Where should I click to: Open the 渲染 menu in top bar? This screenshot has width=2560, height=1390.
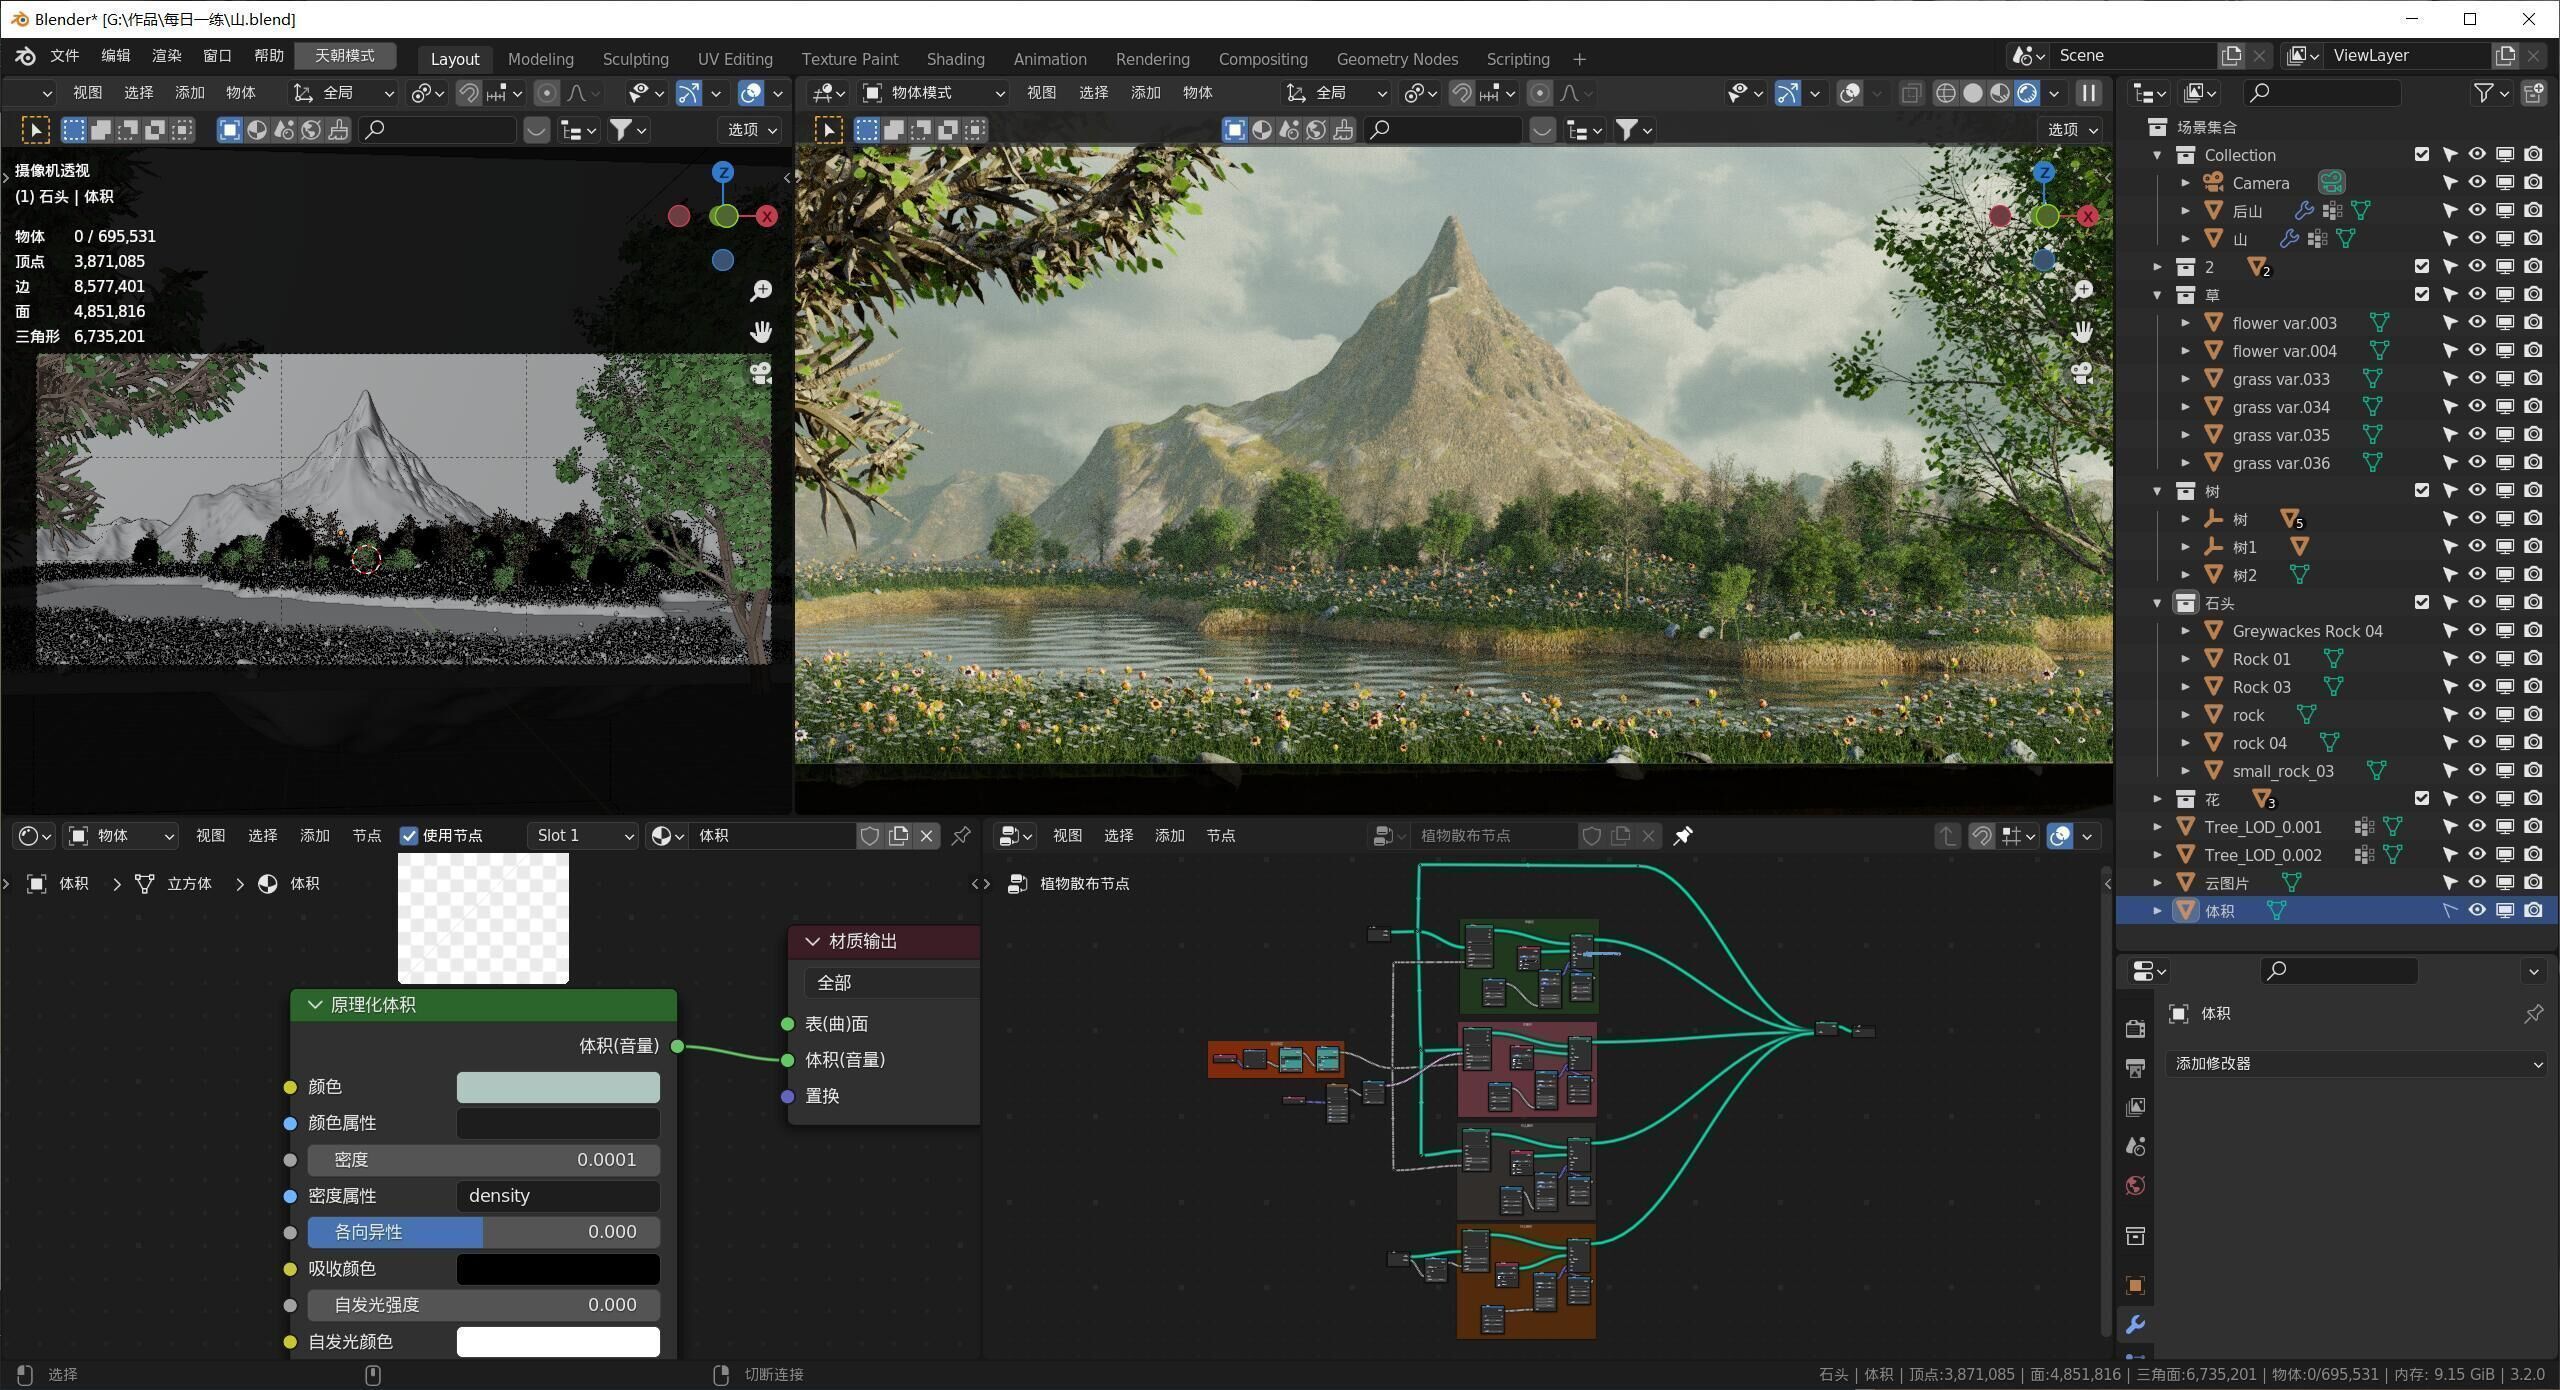[166, 56]
